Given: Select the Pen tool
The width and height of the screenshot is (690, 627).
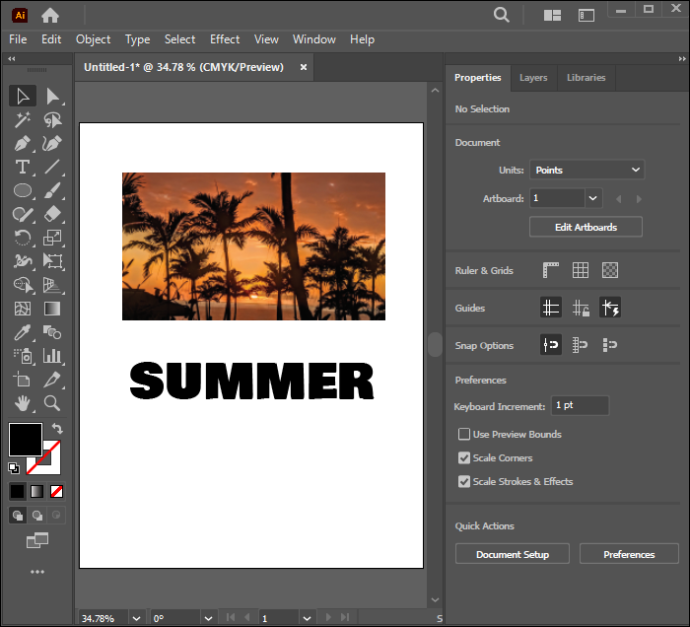Looking at the screenshot, I should 22,143.
